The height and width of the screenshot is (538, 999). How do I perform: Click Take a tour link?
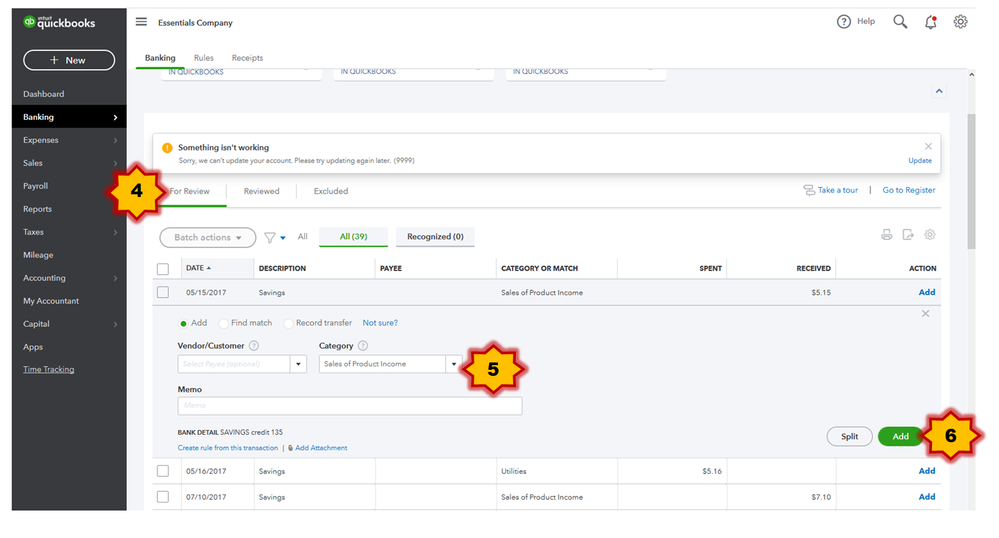[837, 190]
